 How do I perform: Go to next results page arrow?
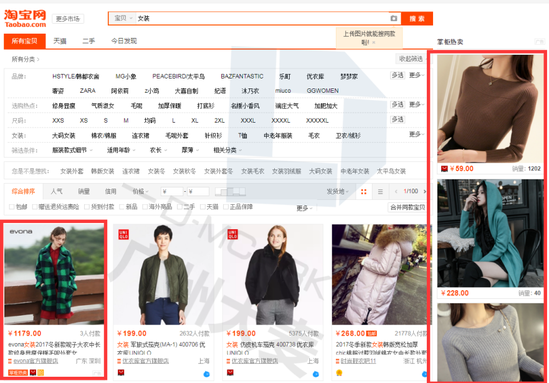425,192
